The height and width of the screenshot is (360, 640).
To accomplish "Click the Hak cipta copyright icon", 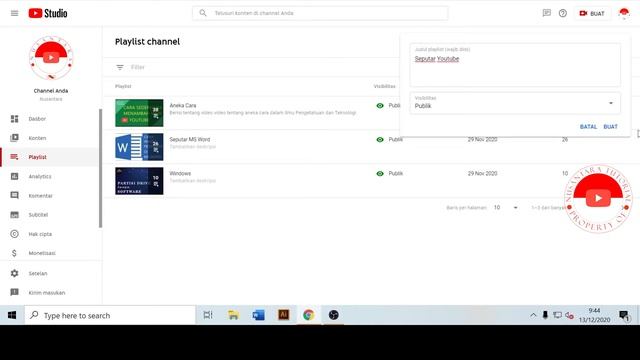I will [14, 234].
